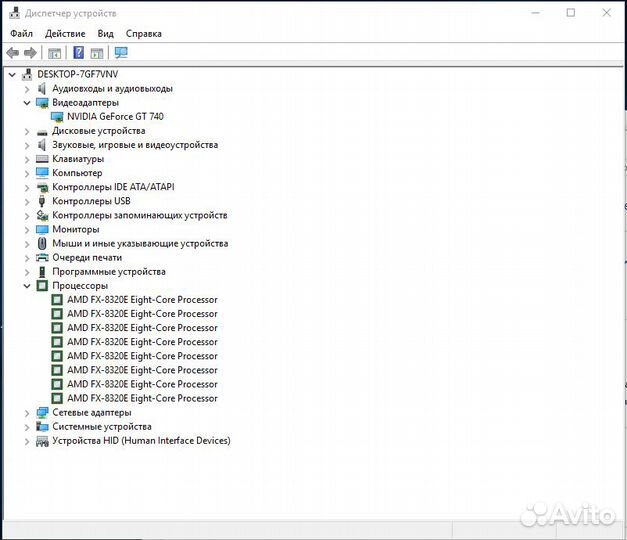627x540 pixels.
Task: Click the scan for hardware changes monitor icon
Action: 121,52
